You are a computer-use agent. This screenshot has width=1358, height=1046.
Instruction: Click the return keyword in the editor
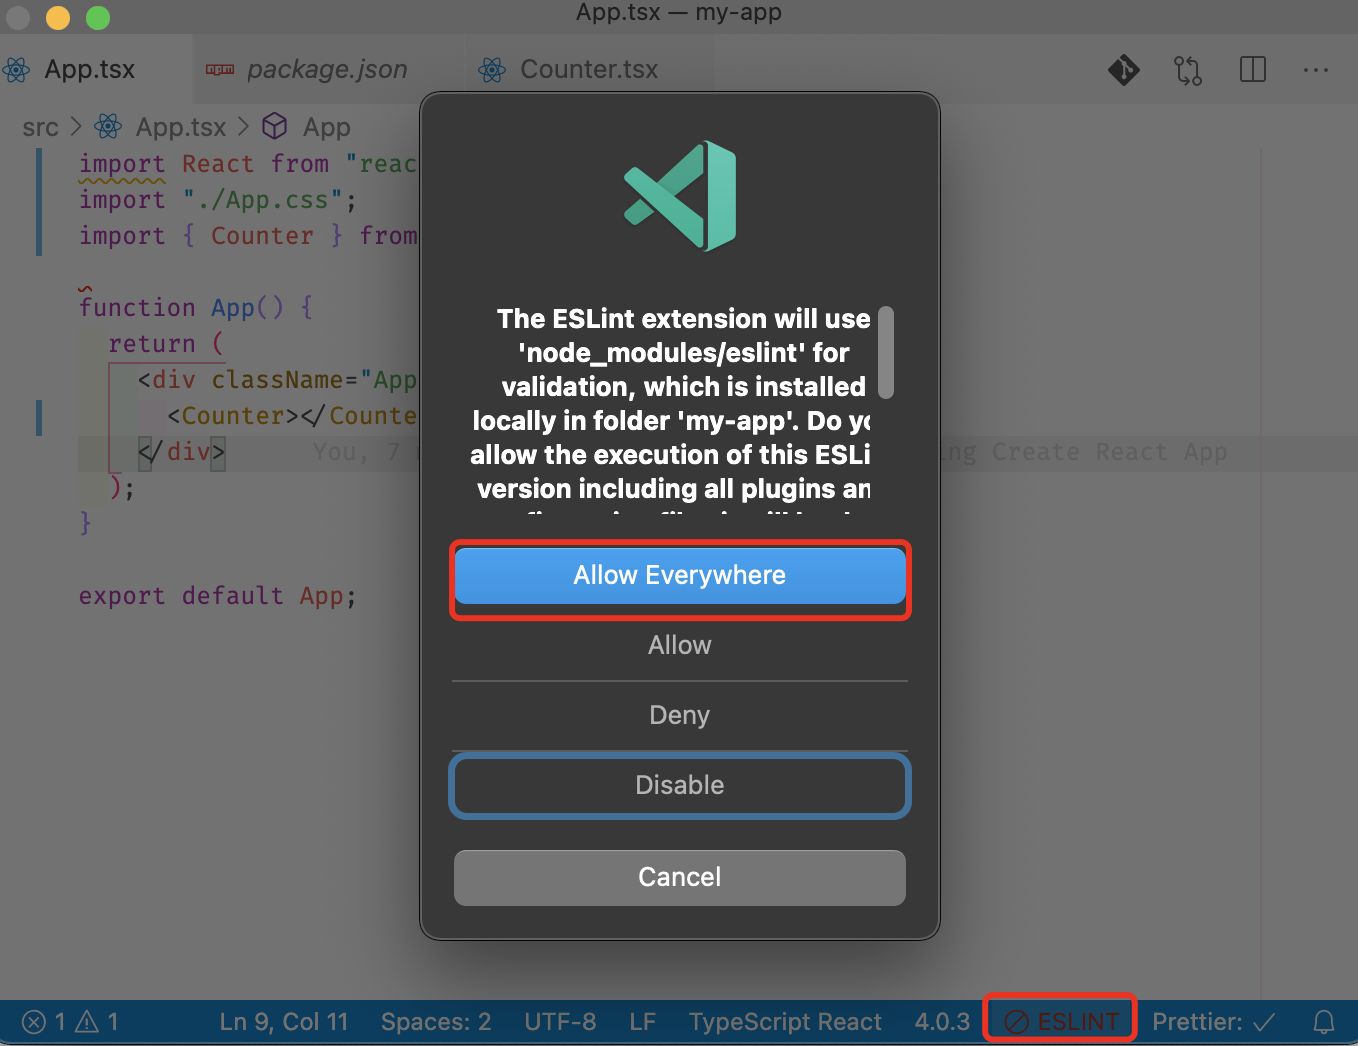(152, 344)
